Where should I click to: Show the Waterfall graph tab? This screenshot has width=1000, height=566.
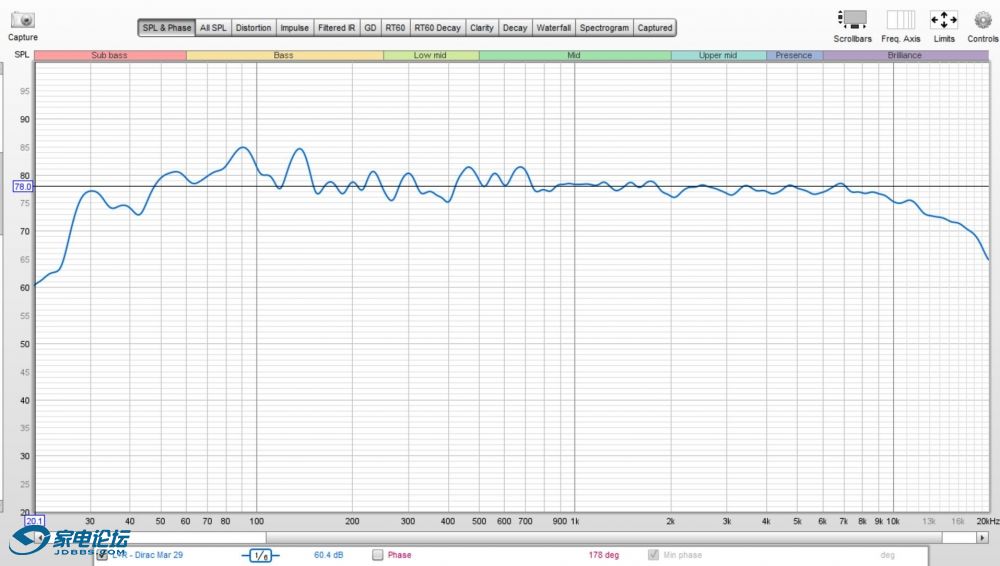[553, 28]
